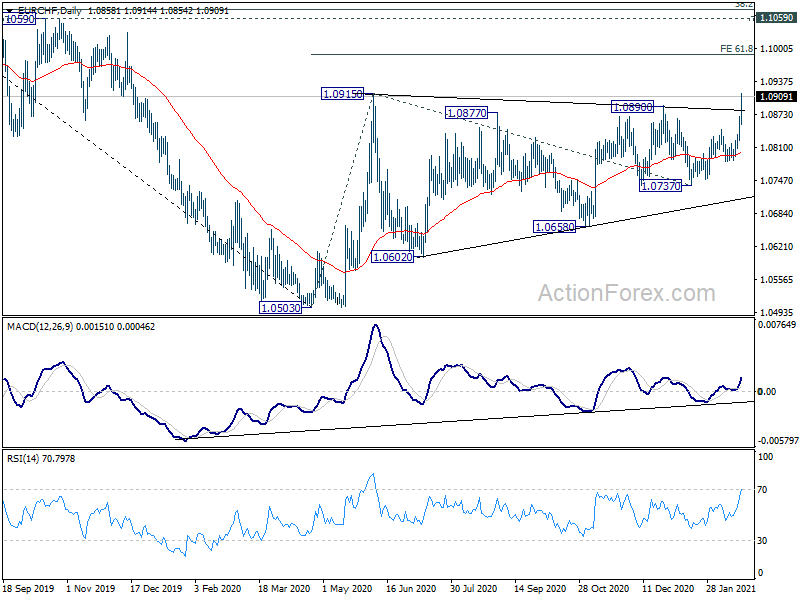Screen dimensions: 800x600
Task: Click the 3 Feb 2020 date label
Action: (218, 588)
